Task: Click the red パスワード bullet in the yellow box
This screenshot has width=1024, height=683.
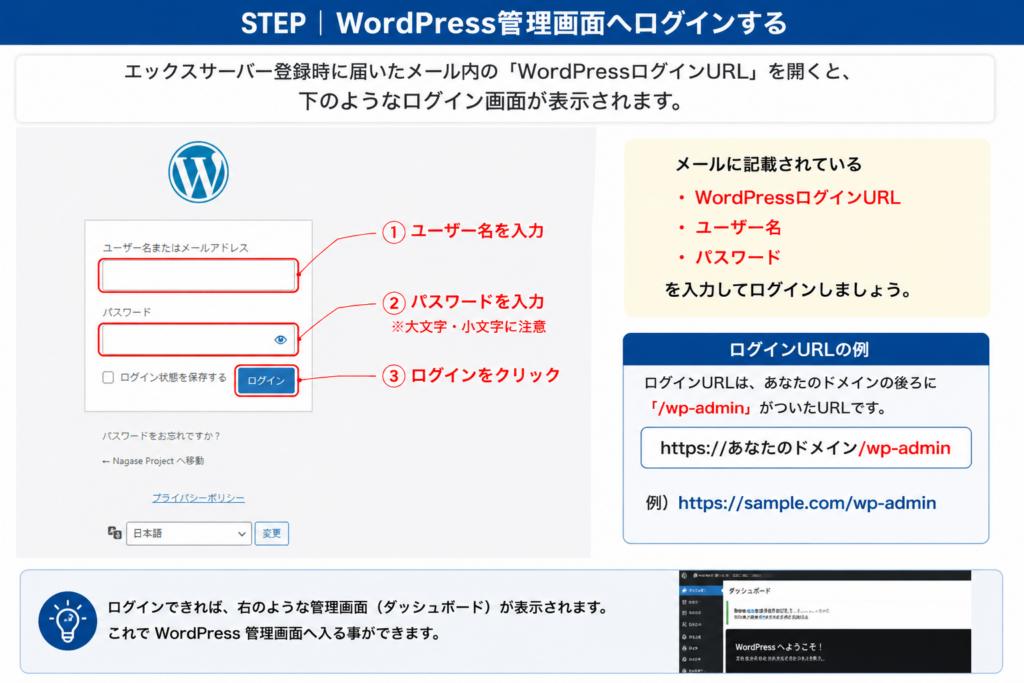Action: (x=738, y=257)
